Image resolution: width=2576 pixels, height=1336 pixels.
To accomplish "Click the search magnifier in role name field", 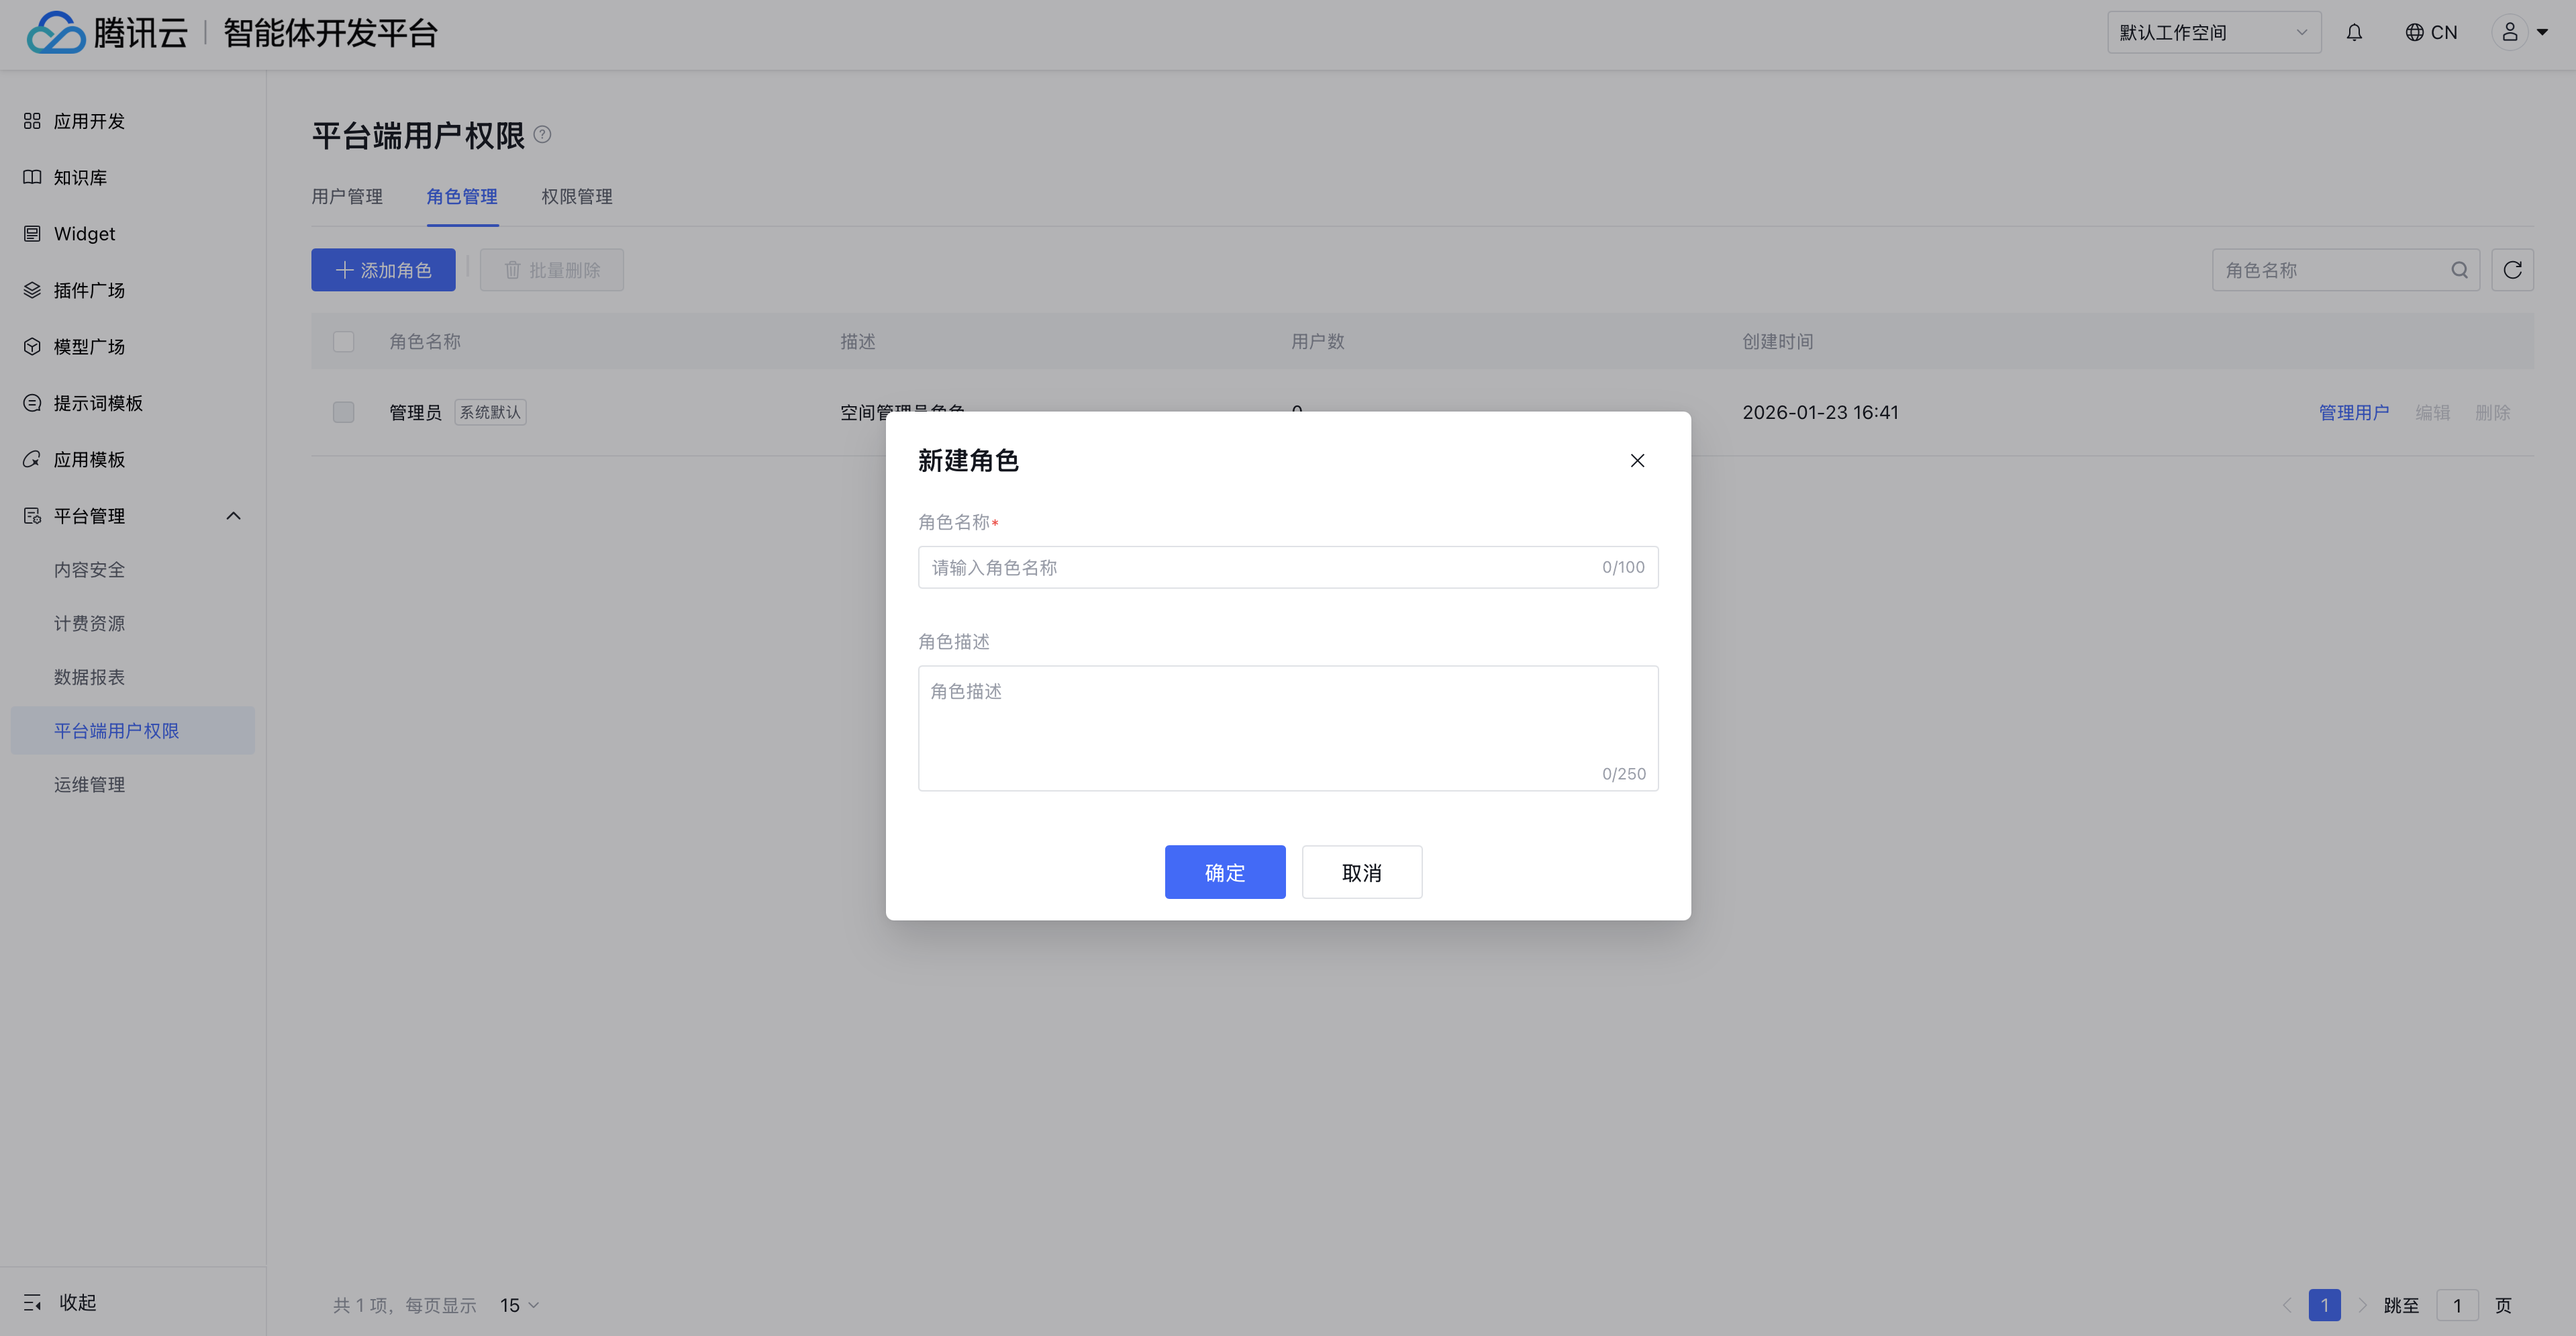I will coord(2459,270).
